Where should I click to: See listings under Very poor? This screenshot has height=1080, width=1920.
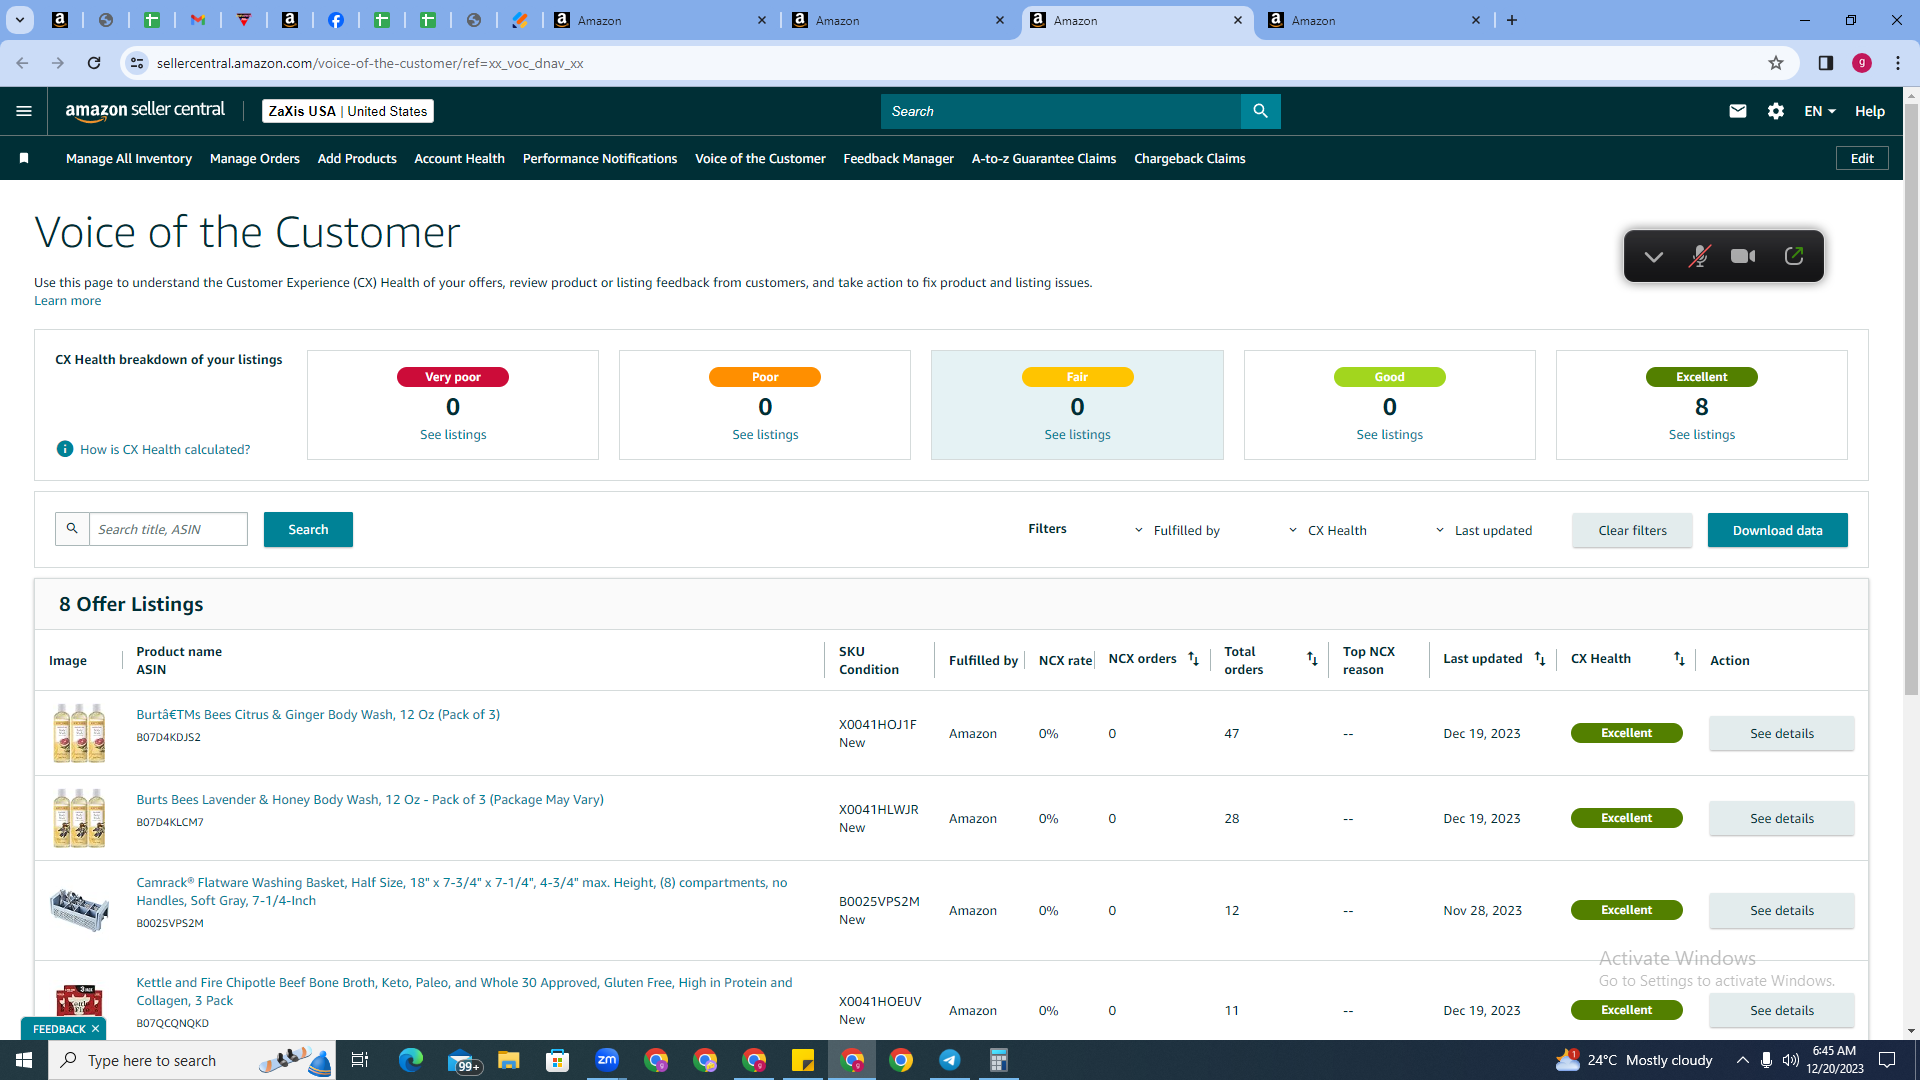pyautogui.click(x=453, y=434)
